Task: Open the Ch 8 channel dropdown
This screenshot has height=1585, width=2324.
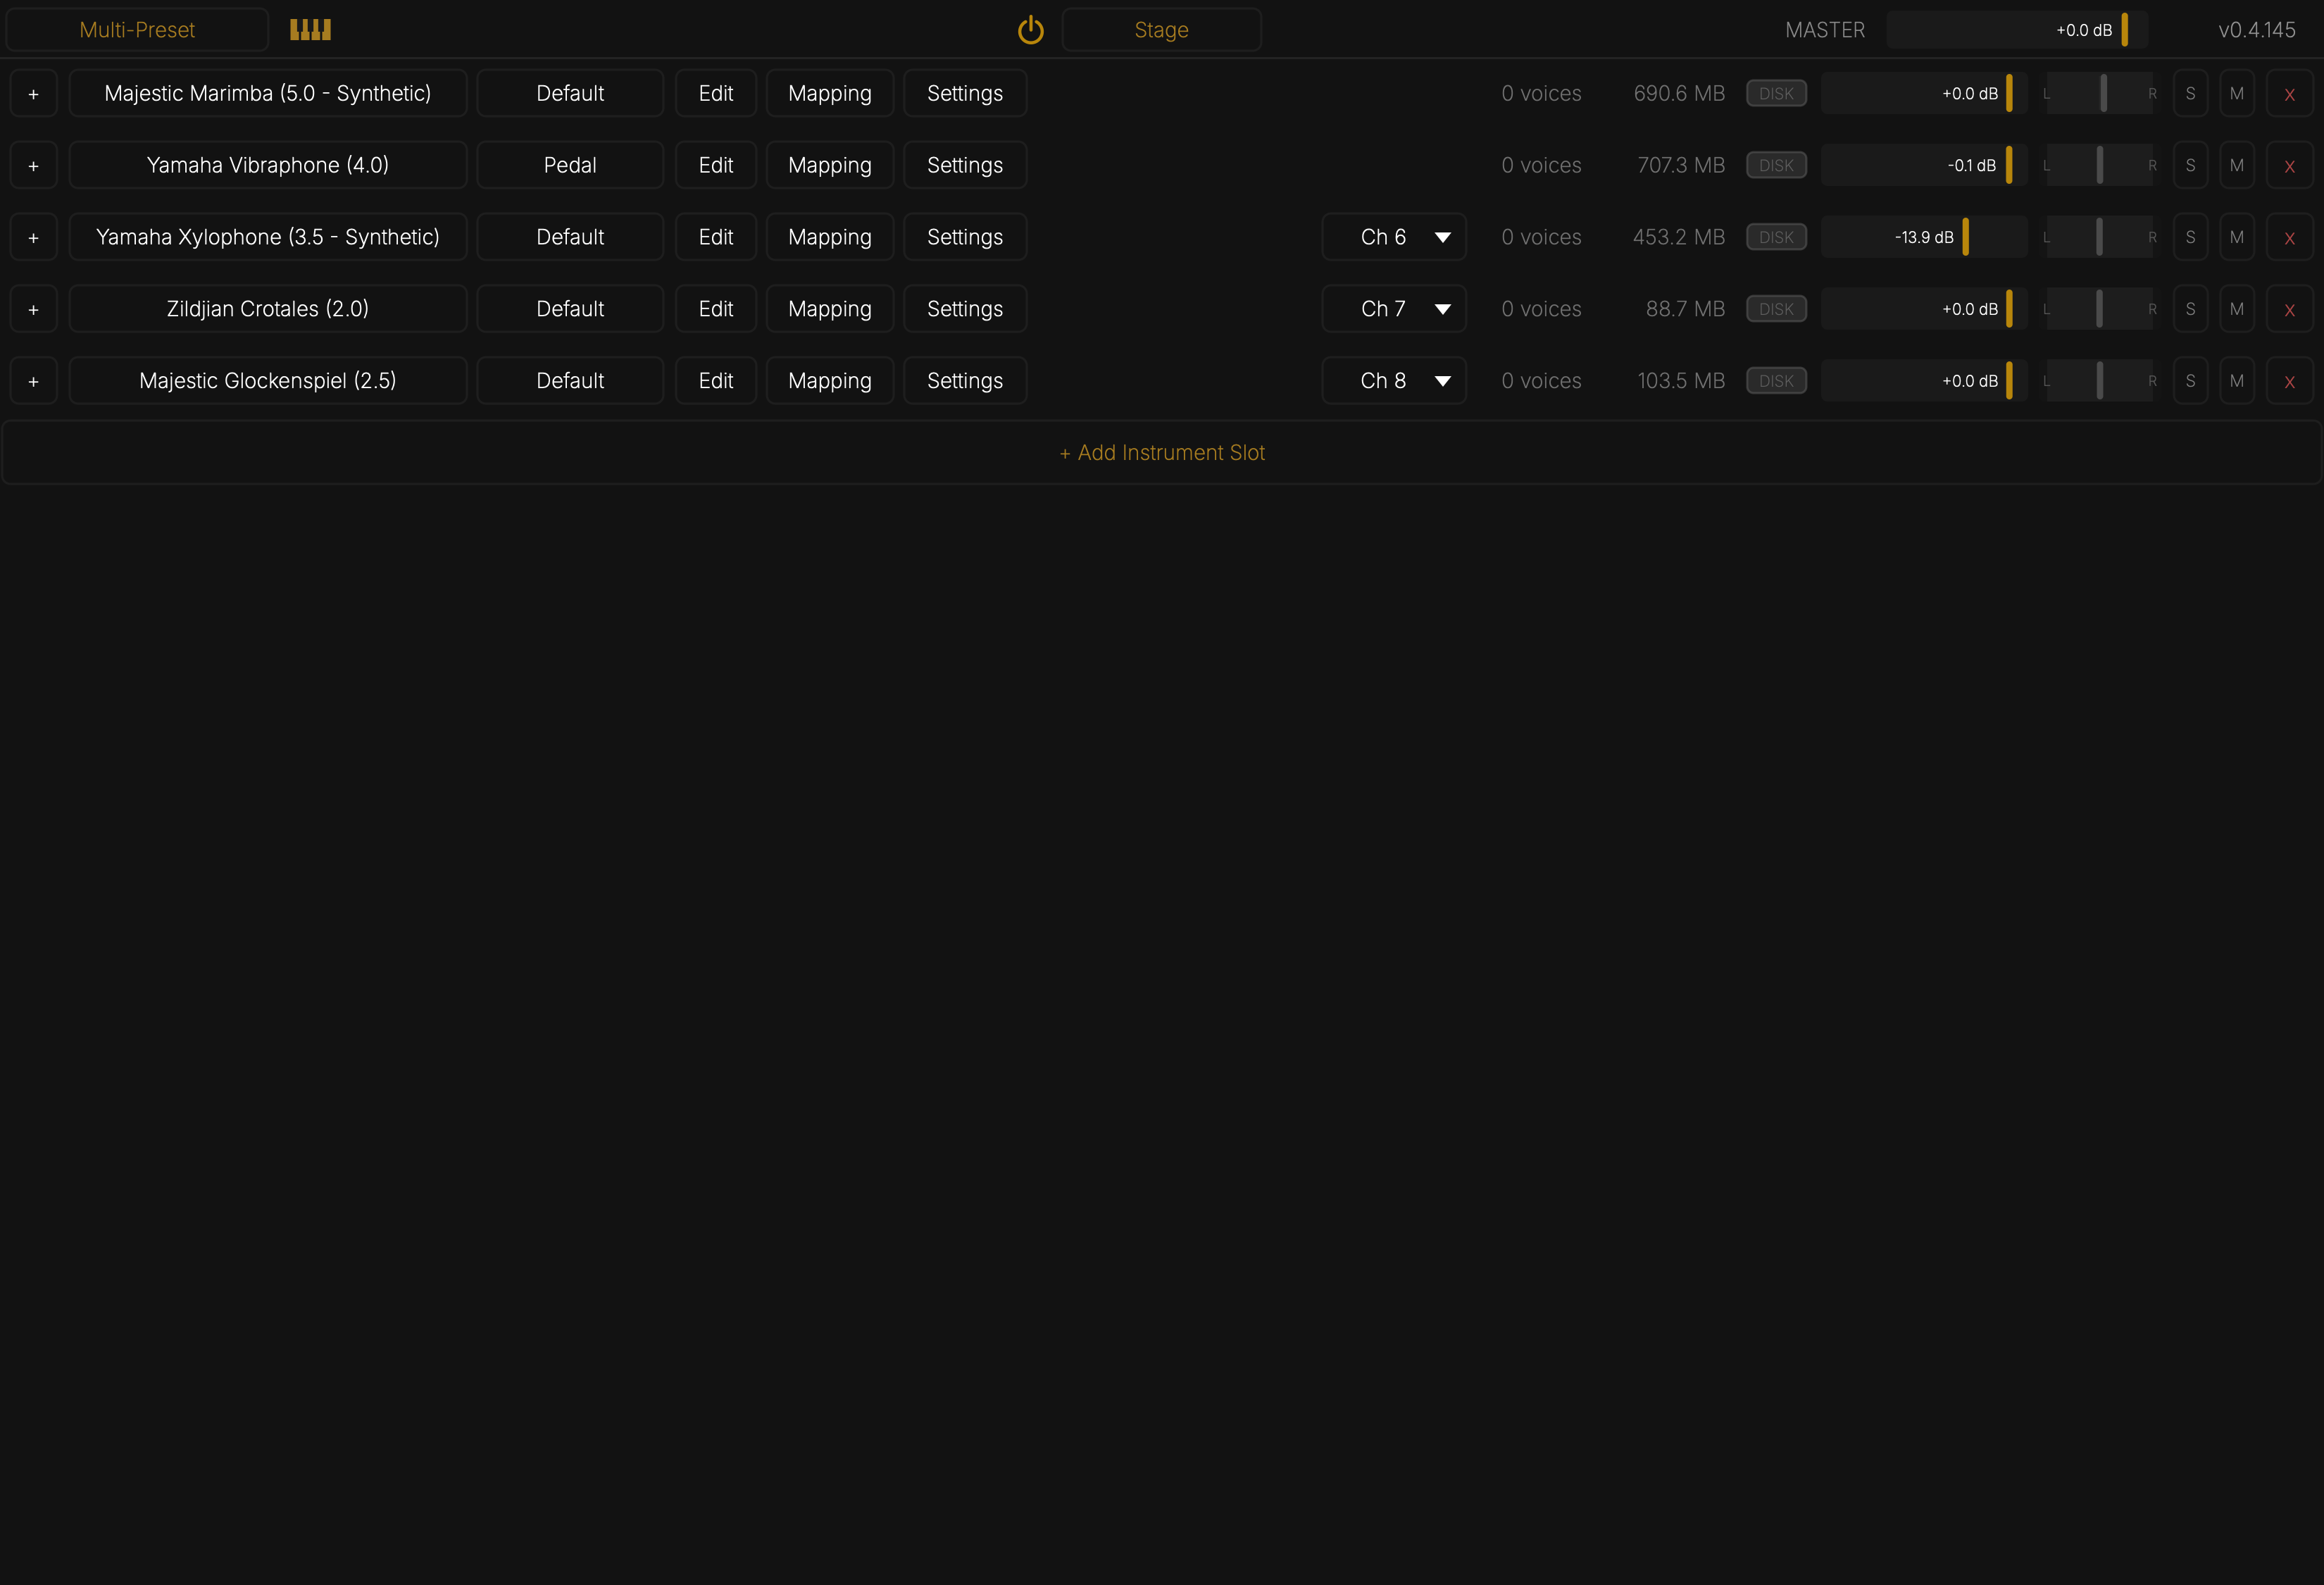Action: coord(1394,381)
